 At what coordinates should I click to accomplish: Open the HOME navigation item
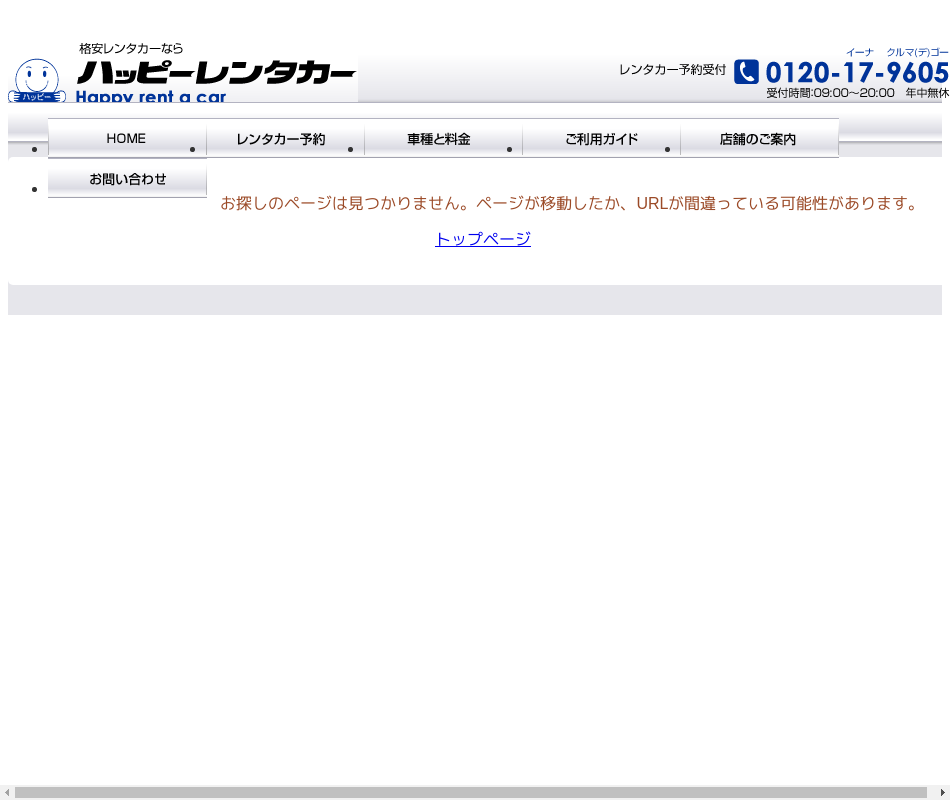pos(127,139)
